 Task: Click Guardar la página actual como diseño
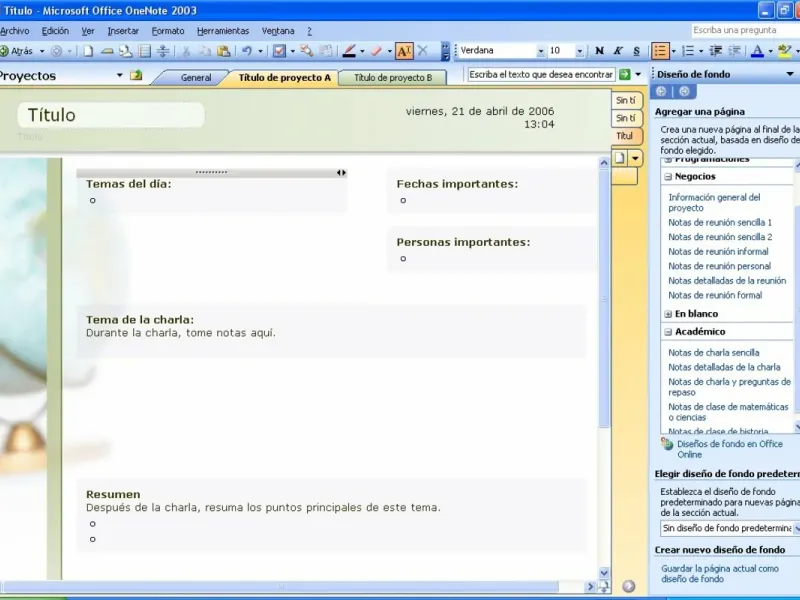click(719, 573)
